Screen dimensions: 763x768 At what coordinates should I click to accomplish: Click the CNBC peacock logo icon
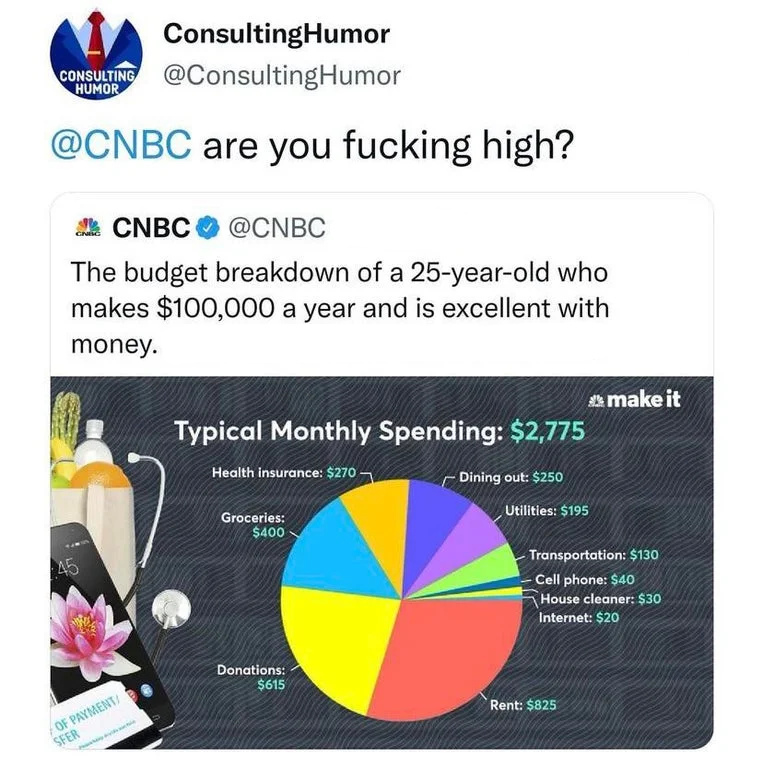tap(89, 228)
